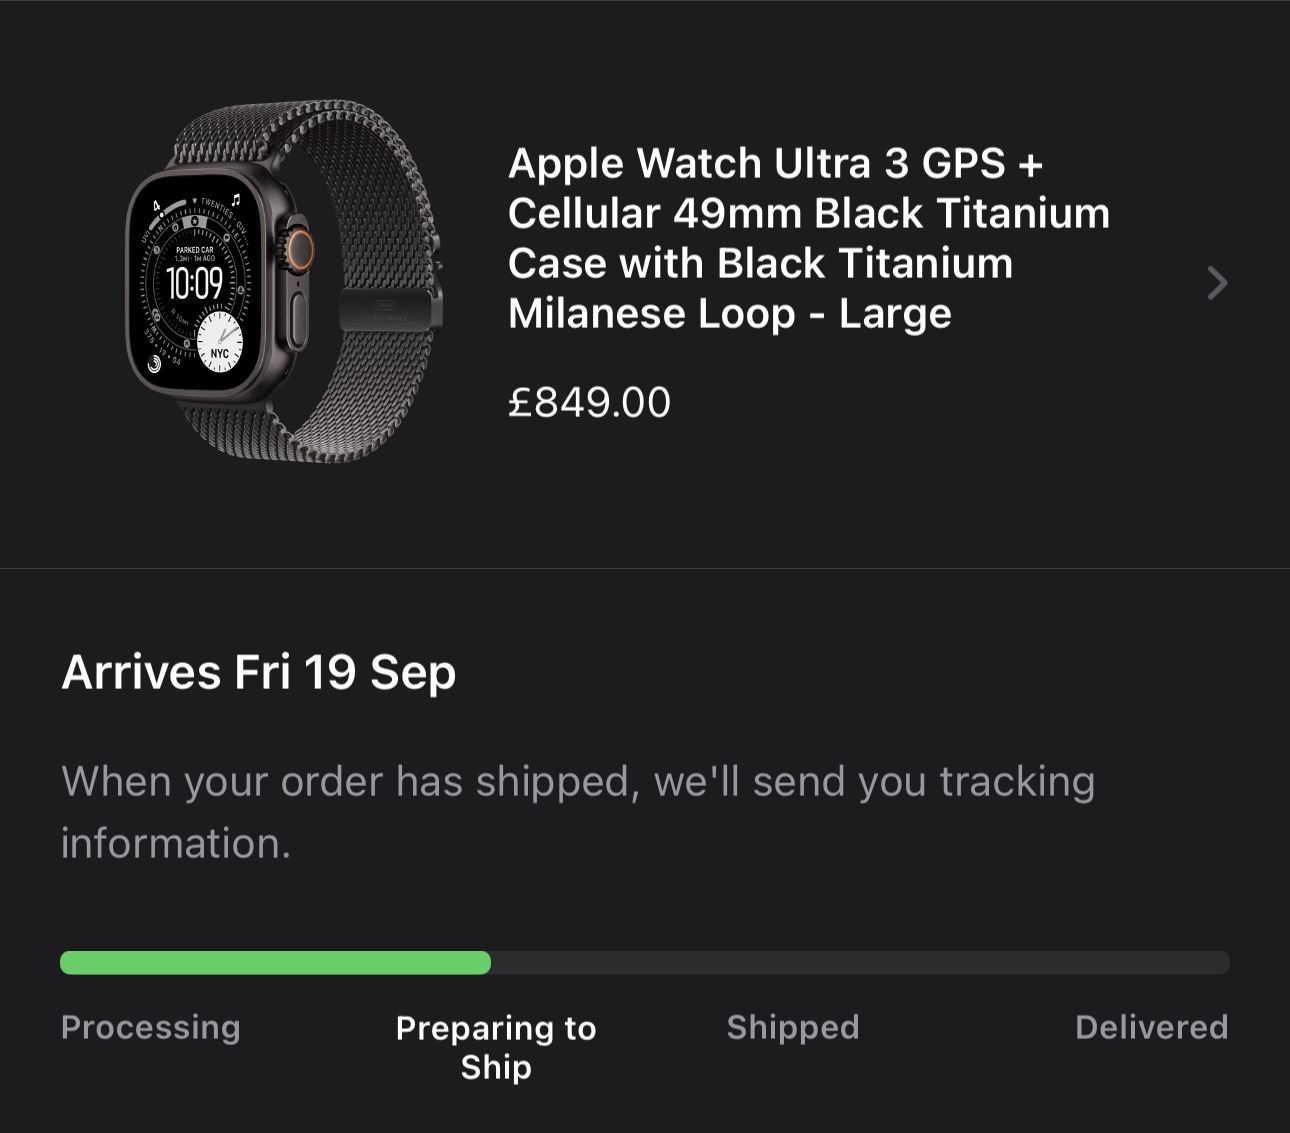Click the Activity rings complication on watch face
Viewport: 1290px width, 1133px height.
point(154,365)
